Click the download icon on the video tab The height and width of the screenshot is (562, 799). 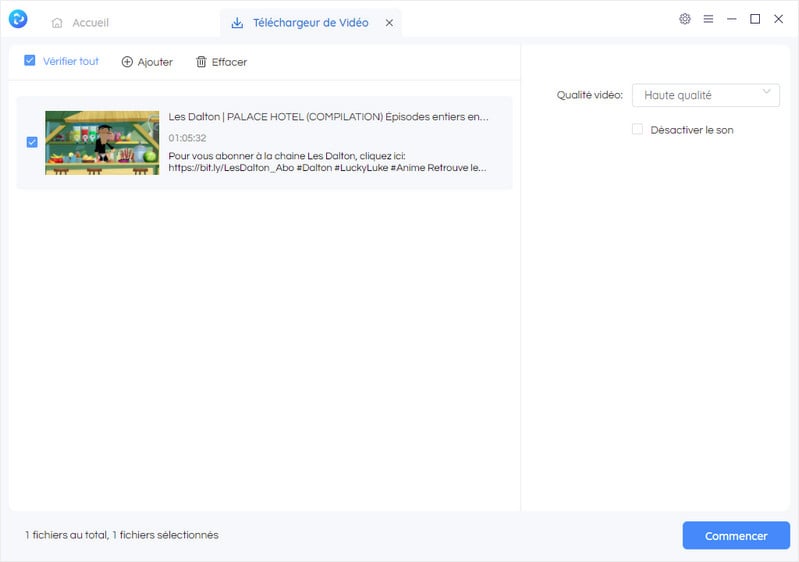[x=237, y=23]
